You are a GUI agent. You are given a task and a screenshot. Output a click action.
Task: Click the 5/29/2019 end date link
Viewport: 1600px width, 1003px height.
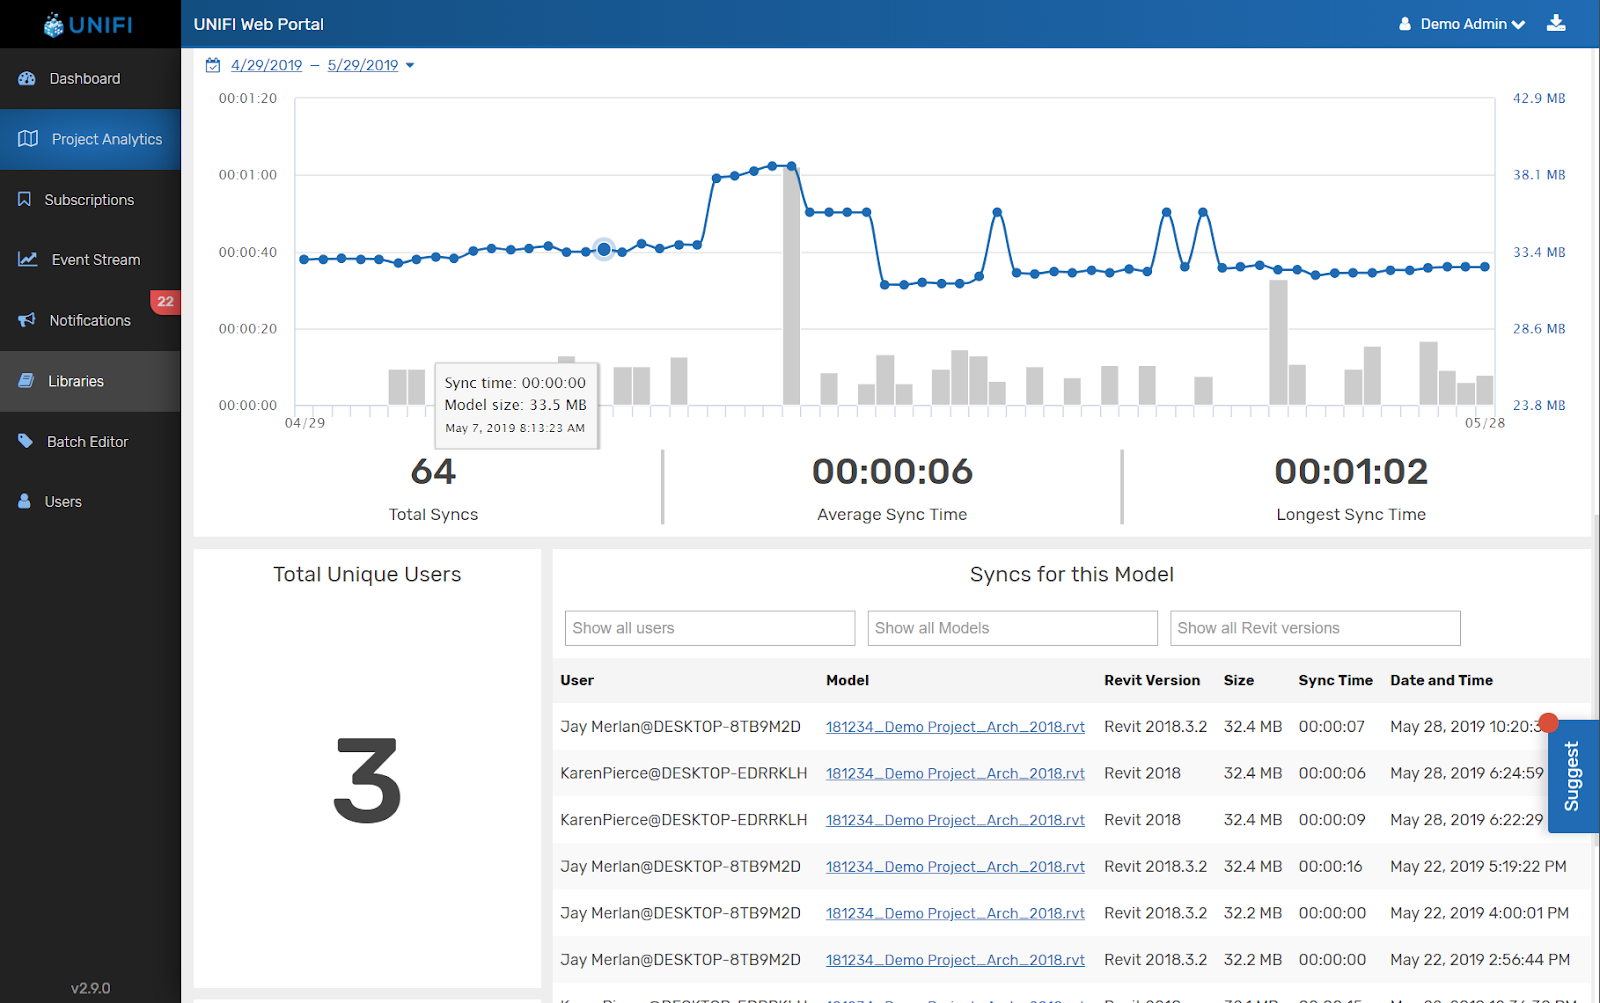pyautogui.click(x=363, y=65)
